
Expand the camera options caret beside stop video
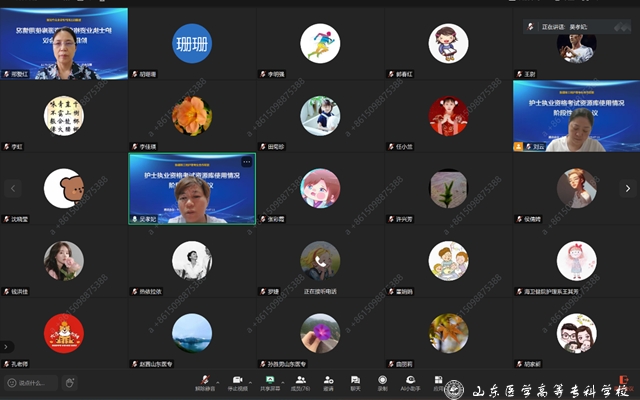click(x=250, y=382)
